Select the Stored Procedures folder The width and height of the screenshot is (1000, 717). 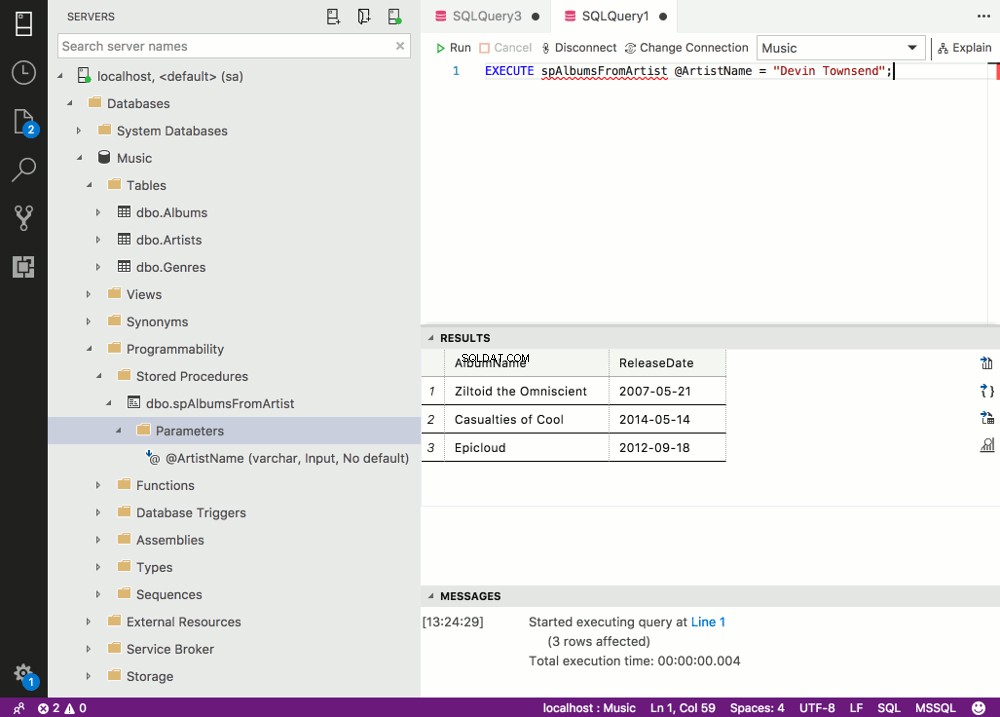click(192, 376)
